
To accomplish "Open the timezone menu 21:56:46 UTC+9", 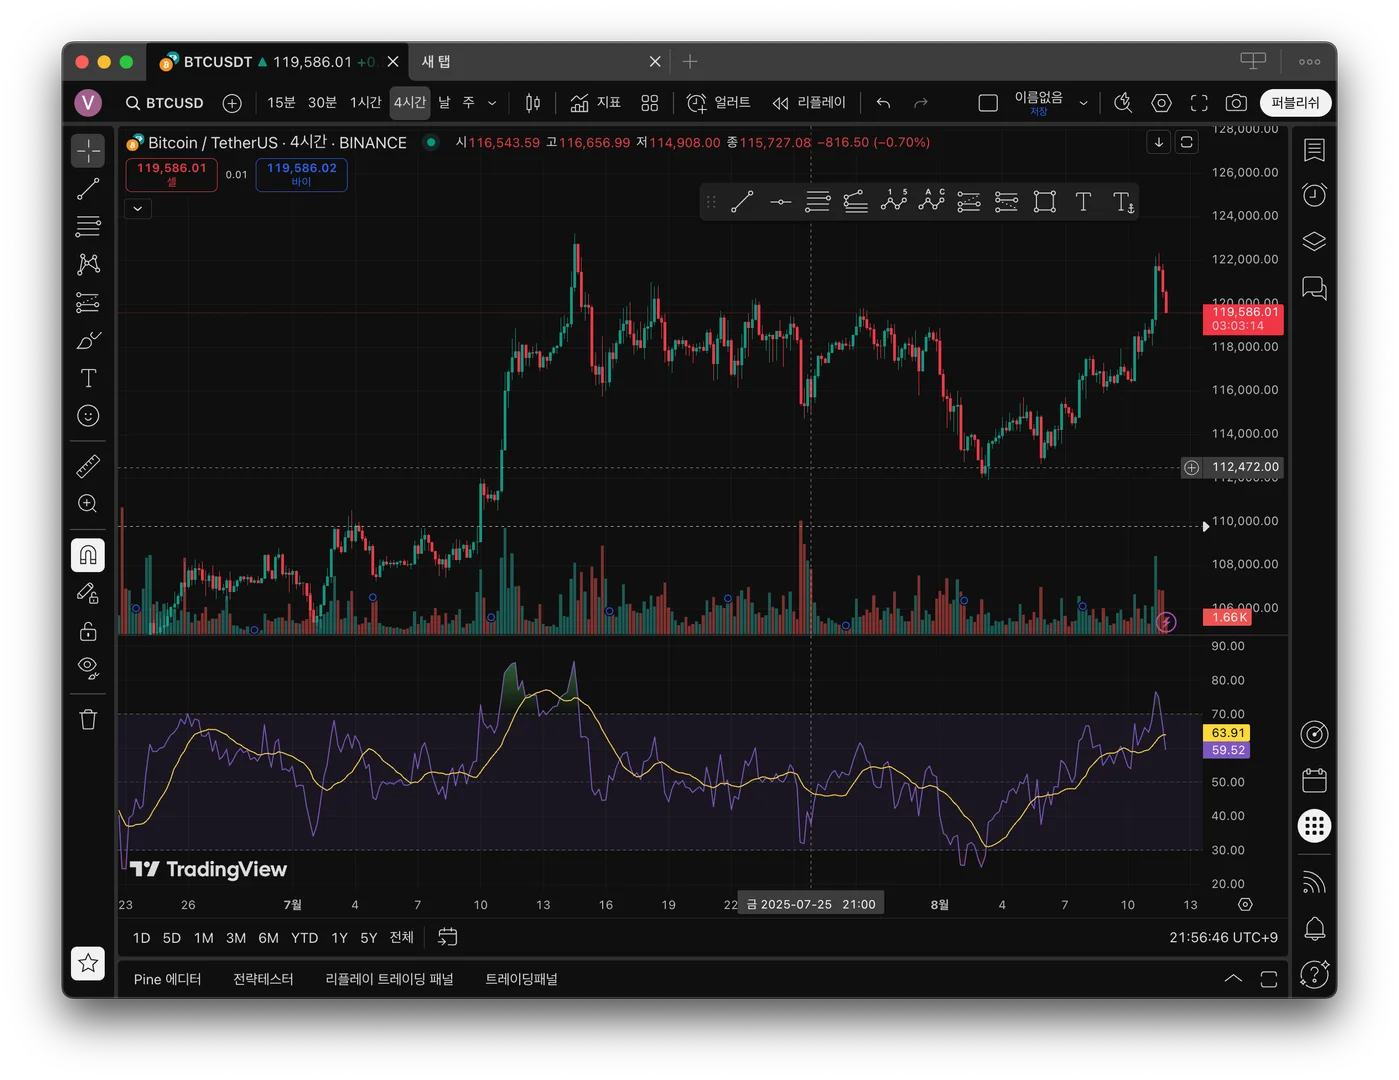I will 1223,937.
